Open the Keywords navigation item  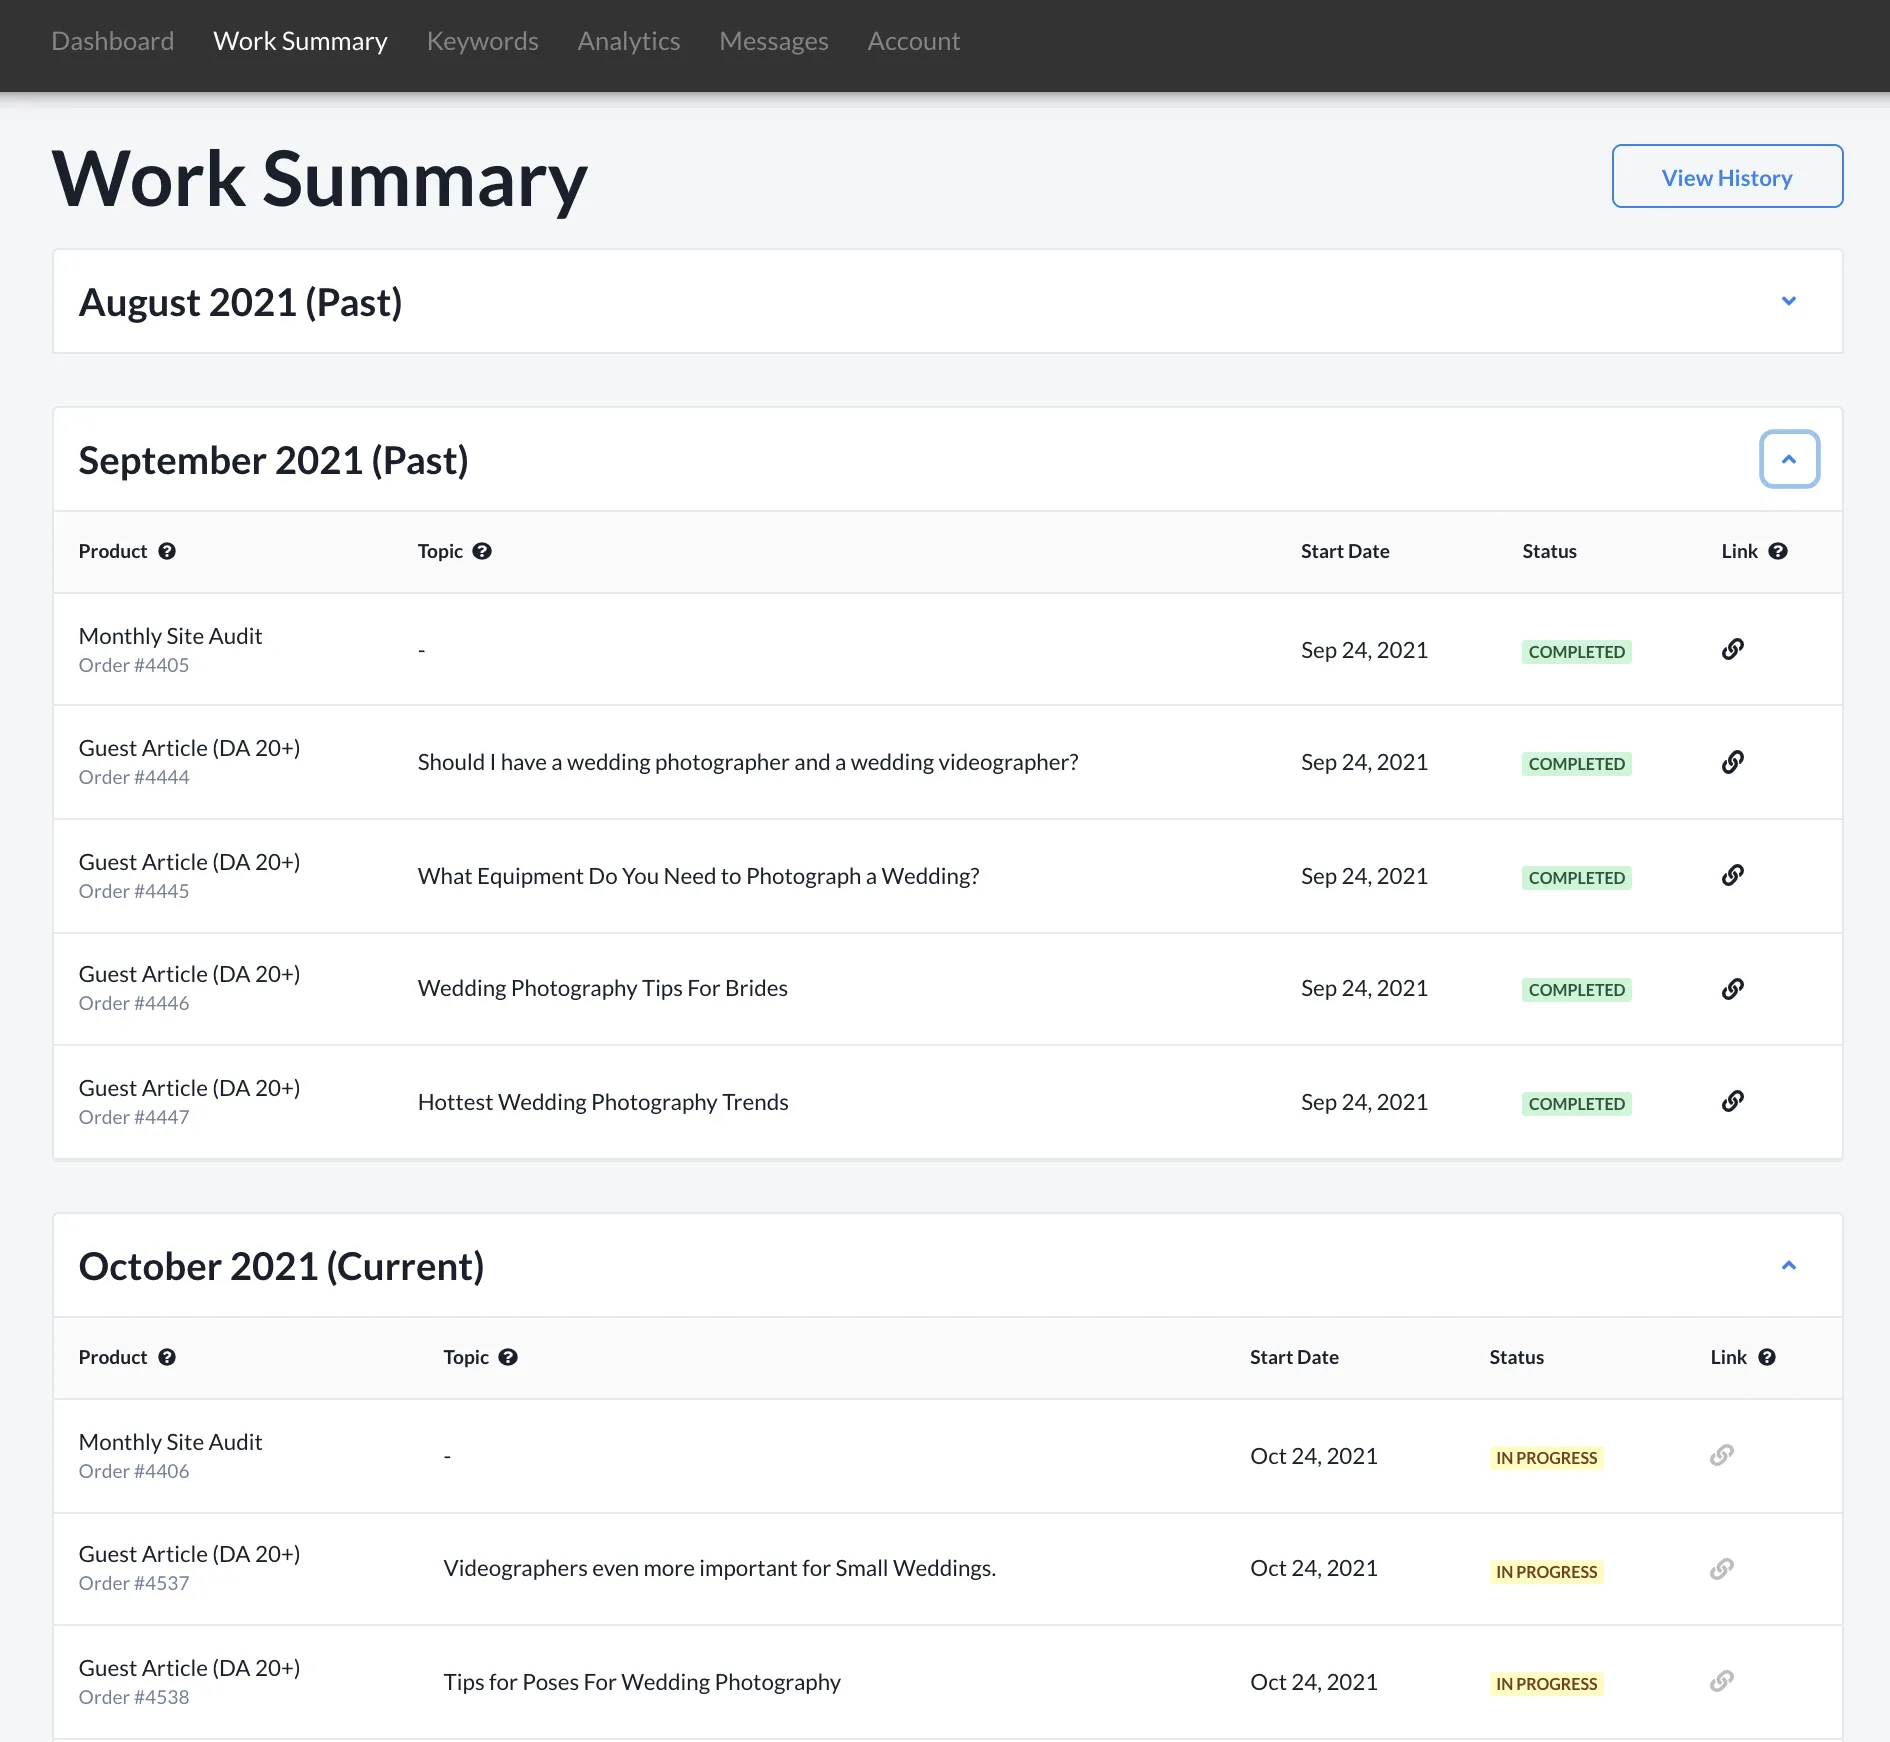pos(482,41)
